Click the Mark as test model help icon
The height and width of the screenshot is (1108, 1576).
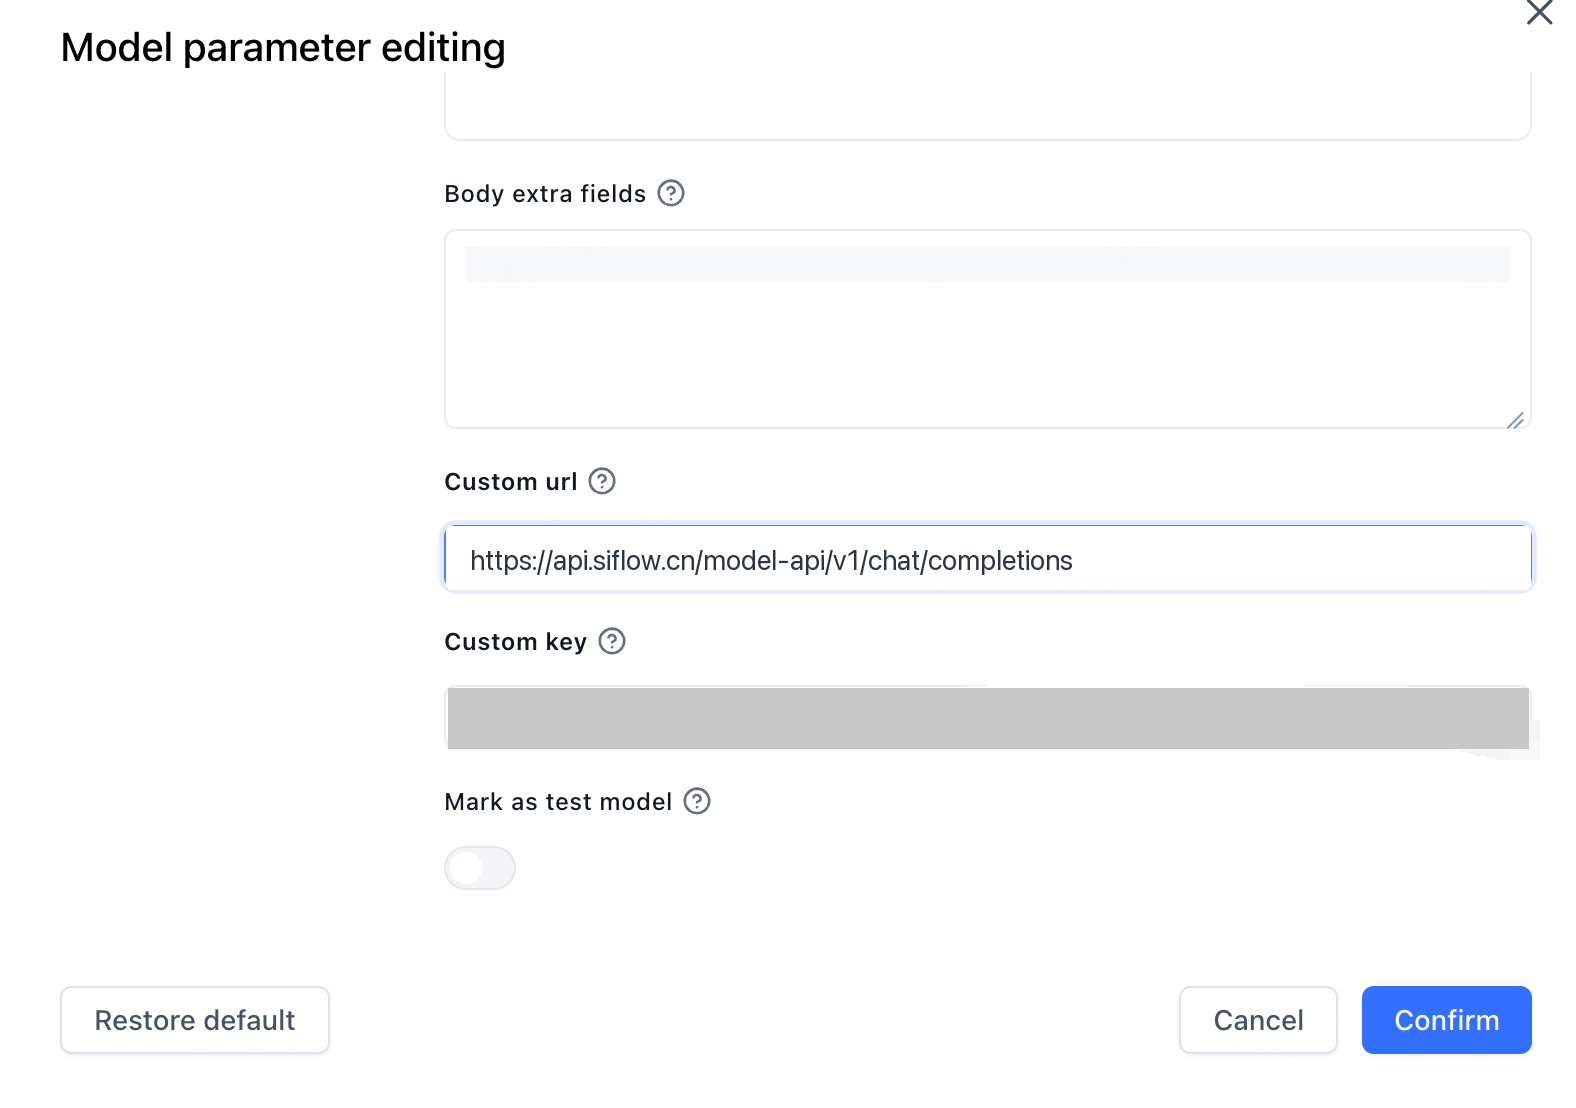tap(697, 801)
